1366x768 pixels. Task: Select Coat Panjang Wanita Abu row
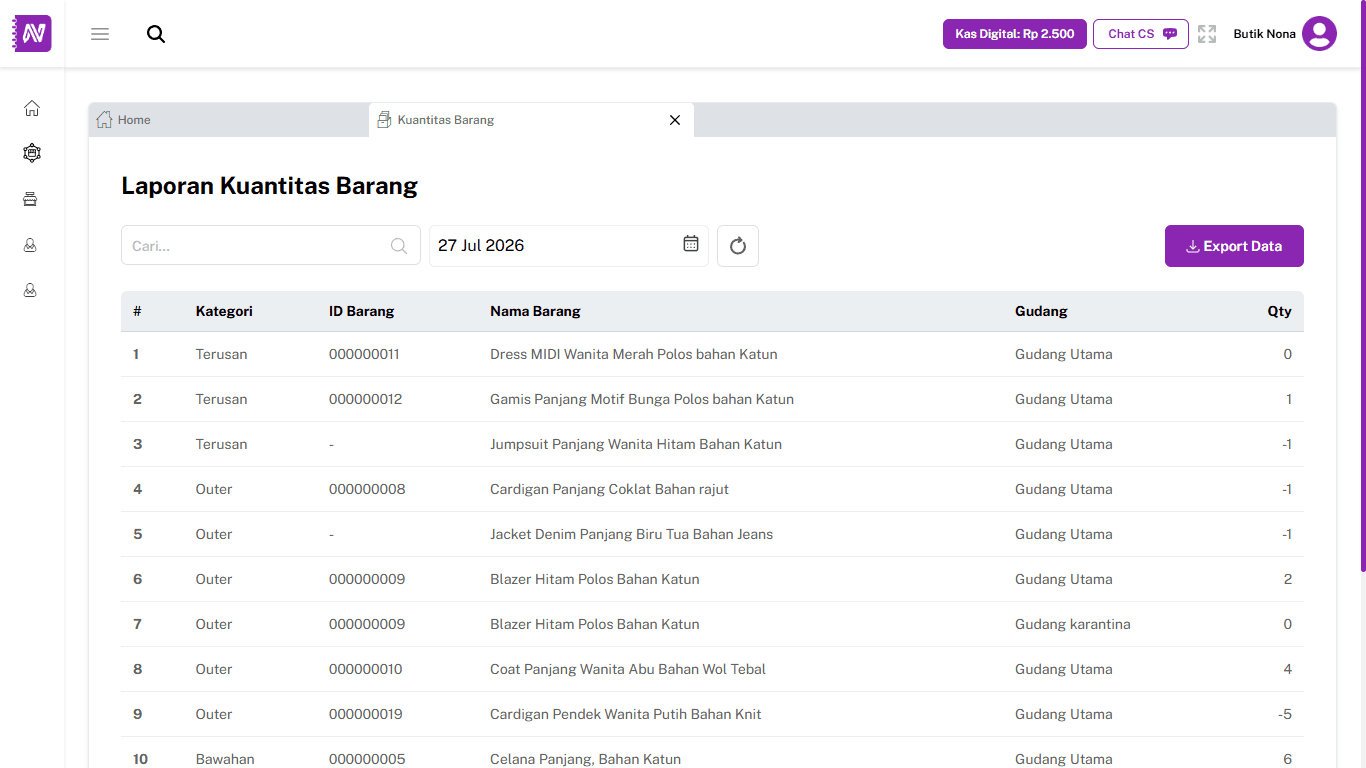coord(712,669)
